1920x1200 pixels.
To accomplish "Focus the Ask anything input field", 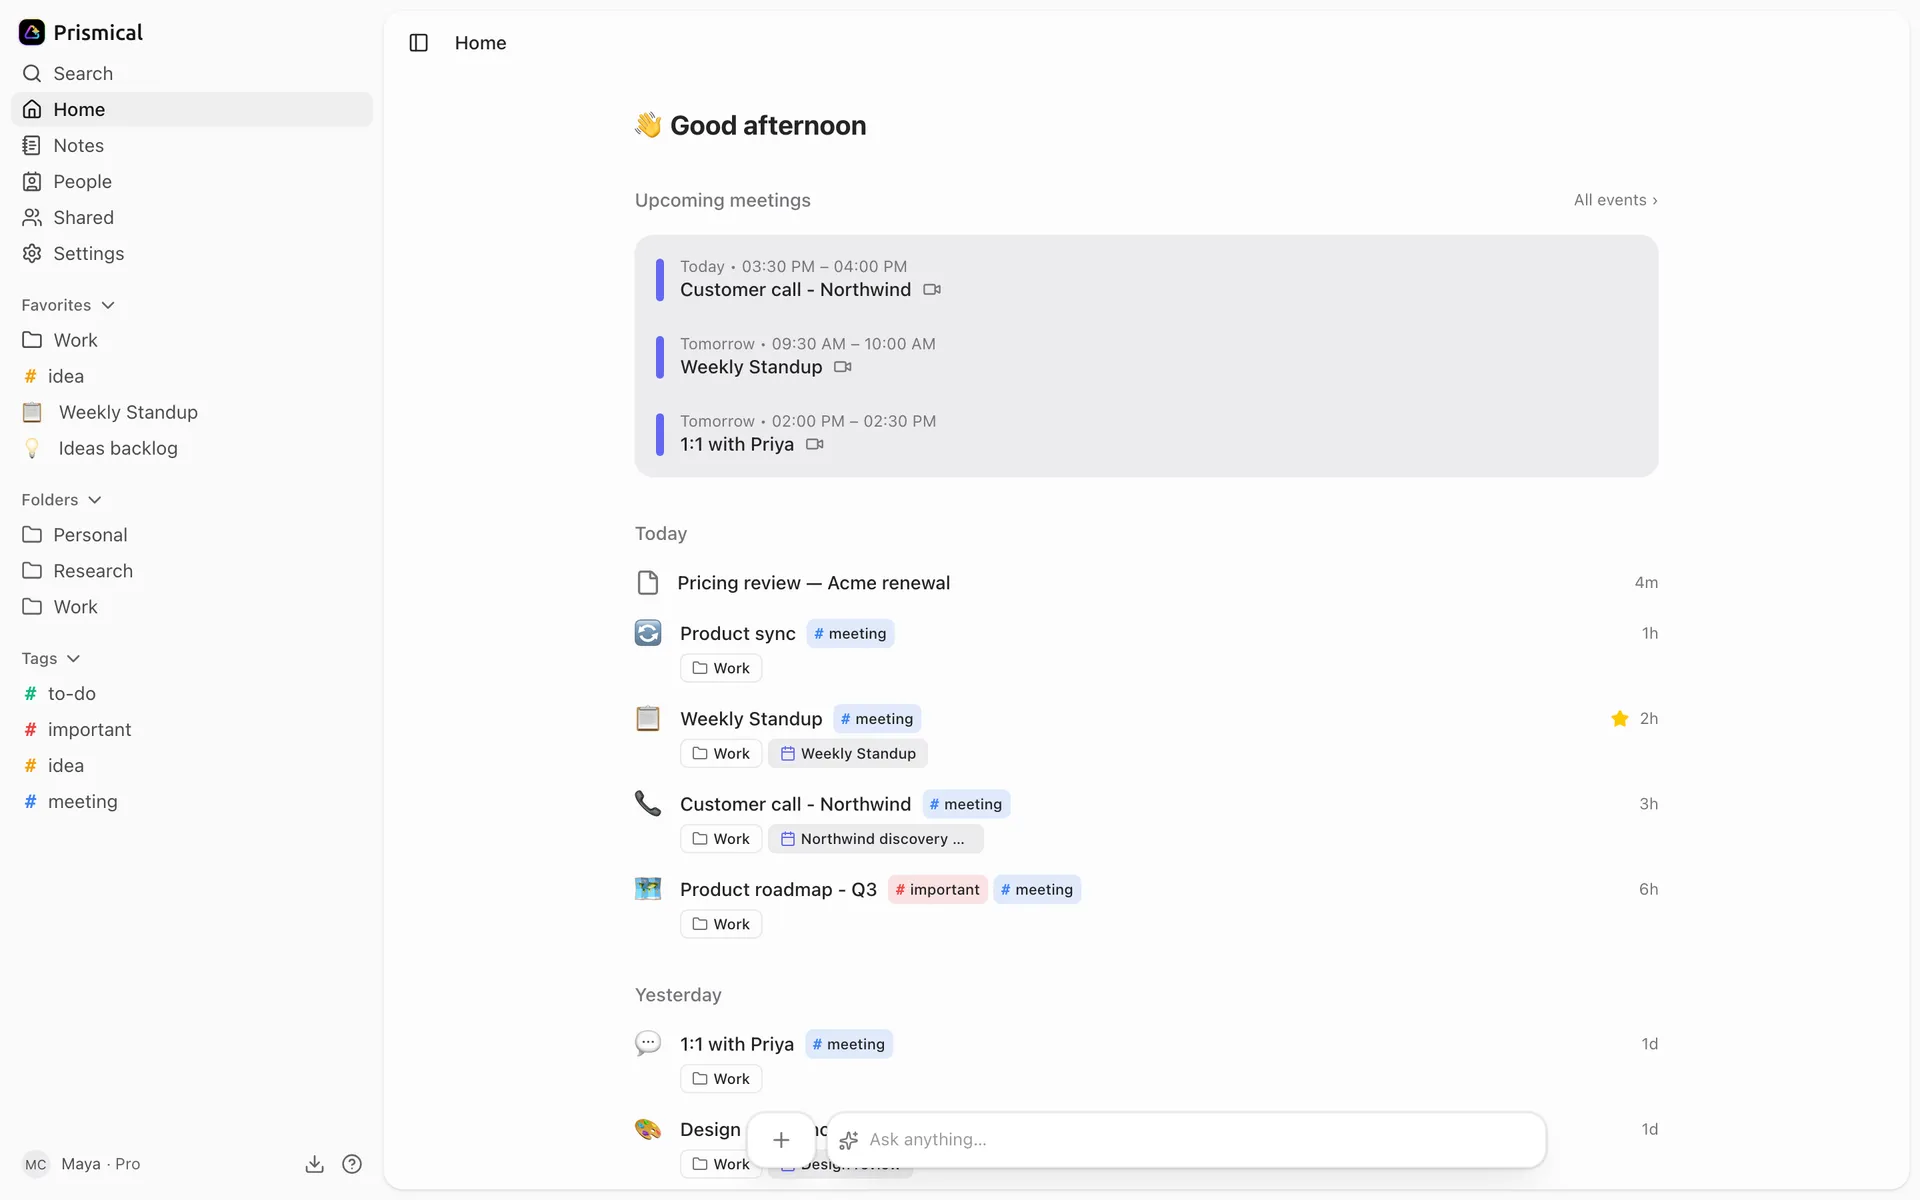I will coord(1186,1140).
